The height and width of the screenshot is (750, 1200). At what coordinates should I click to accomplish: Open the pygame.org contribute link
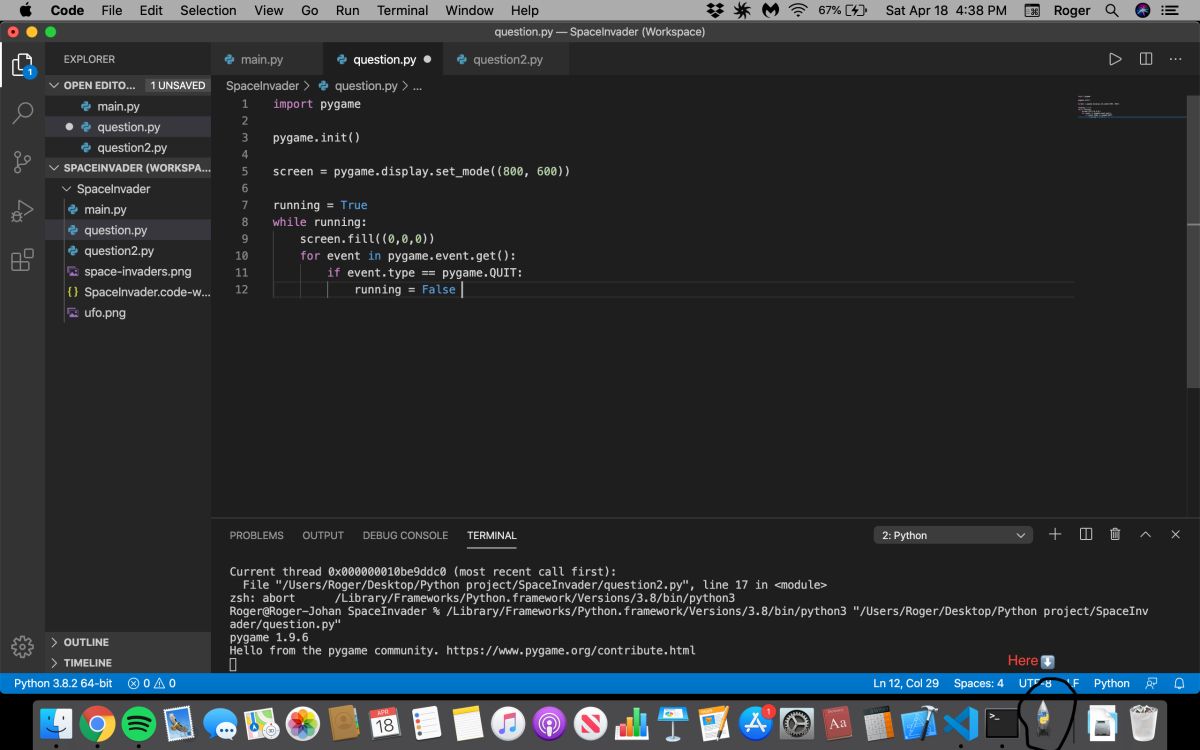(570, 650)
